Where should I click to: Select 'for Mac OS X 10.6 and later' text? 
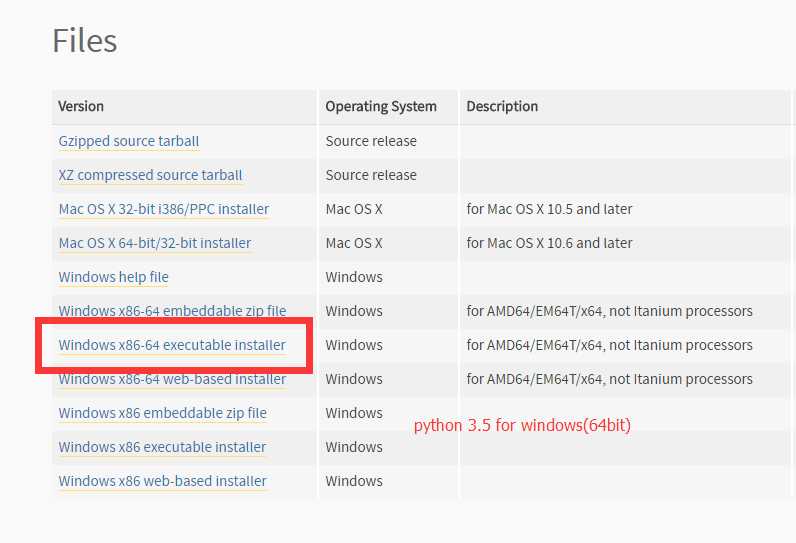pyautogui.click(x=549, y=243)
